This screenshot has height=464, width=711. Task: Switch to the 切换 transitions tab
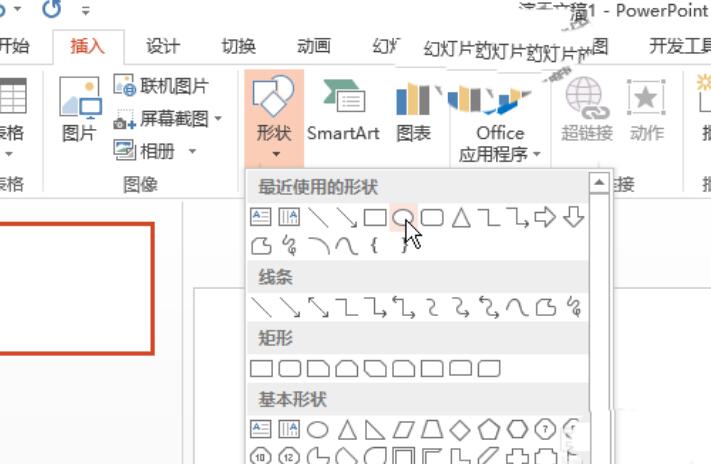(238, 46)
